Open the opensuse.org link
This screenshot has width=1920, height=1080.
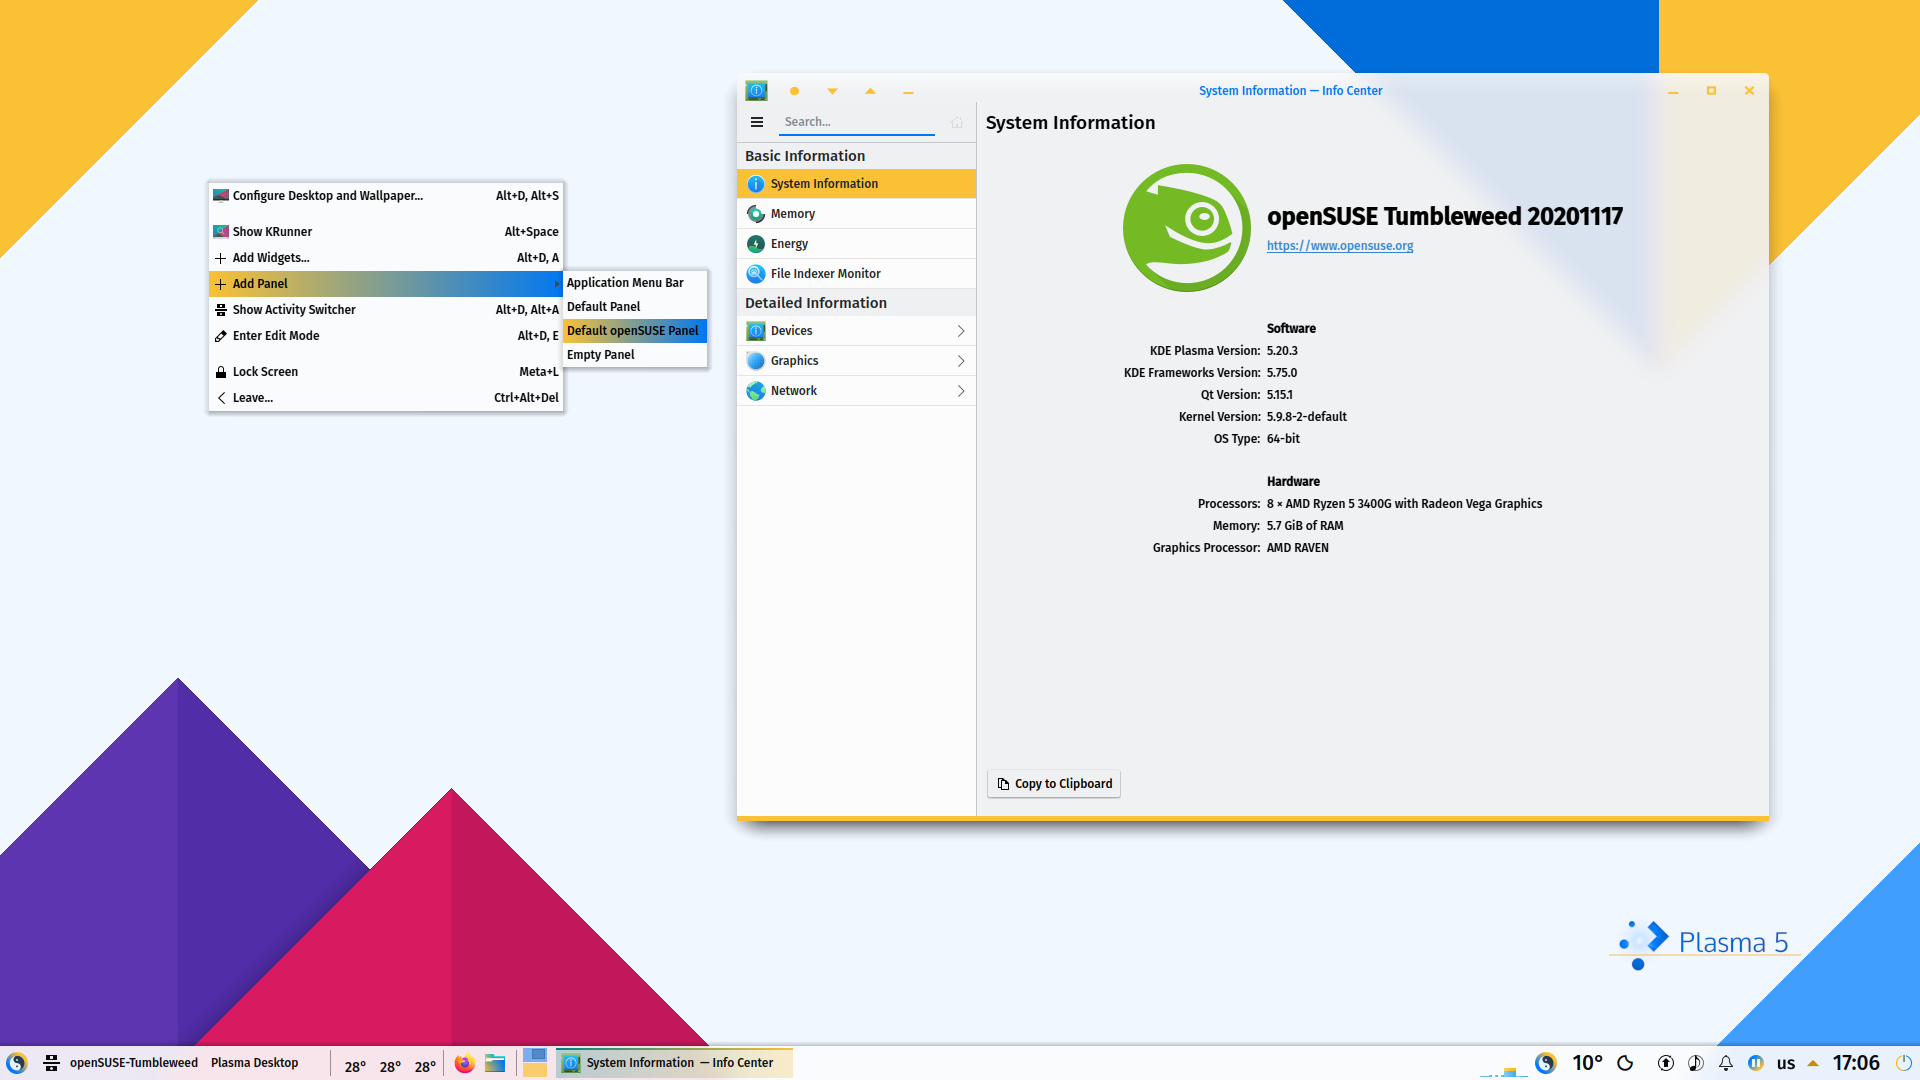click(1340, 246)
